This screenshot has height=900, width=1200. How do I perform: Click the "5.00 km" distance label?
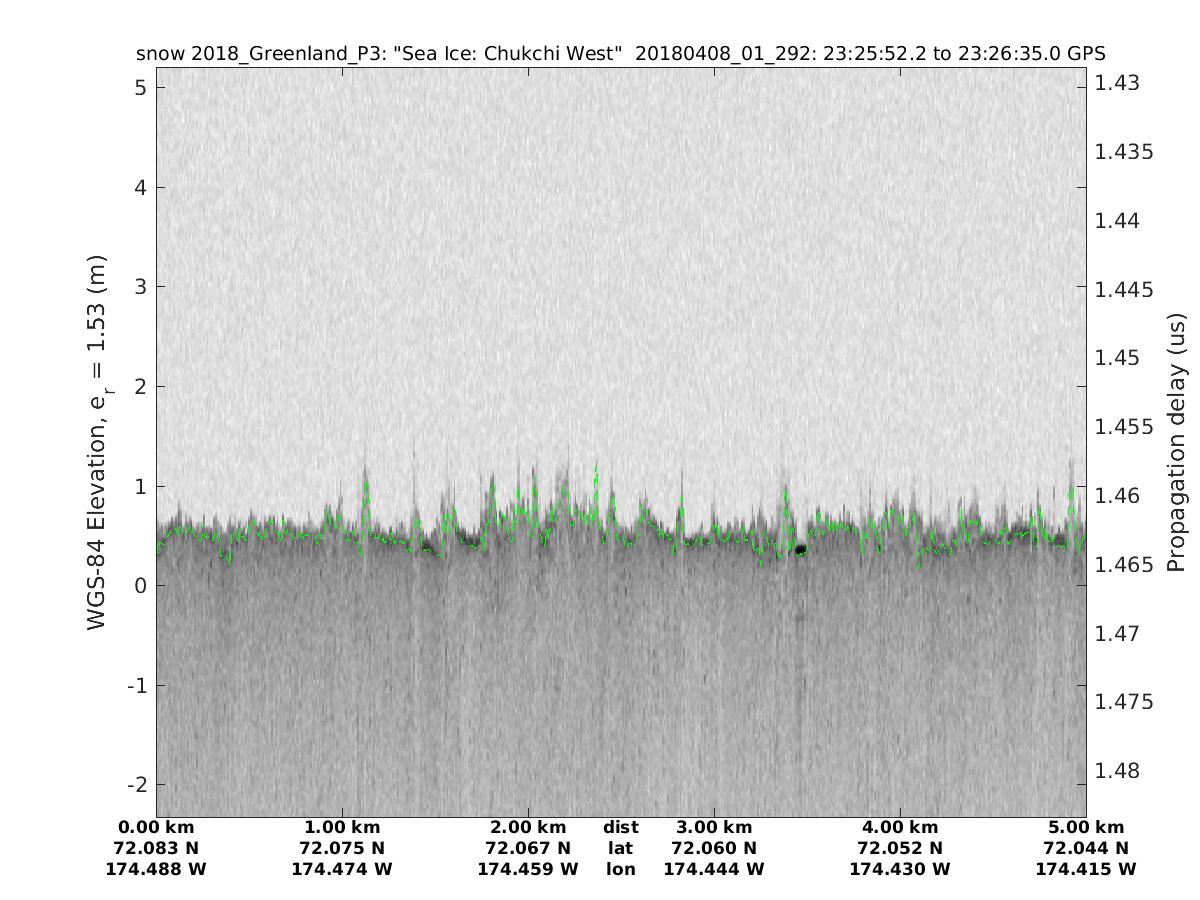tap(1086, 827)
